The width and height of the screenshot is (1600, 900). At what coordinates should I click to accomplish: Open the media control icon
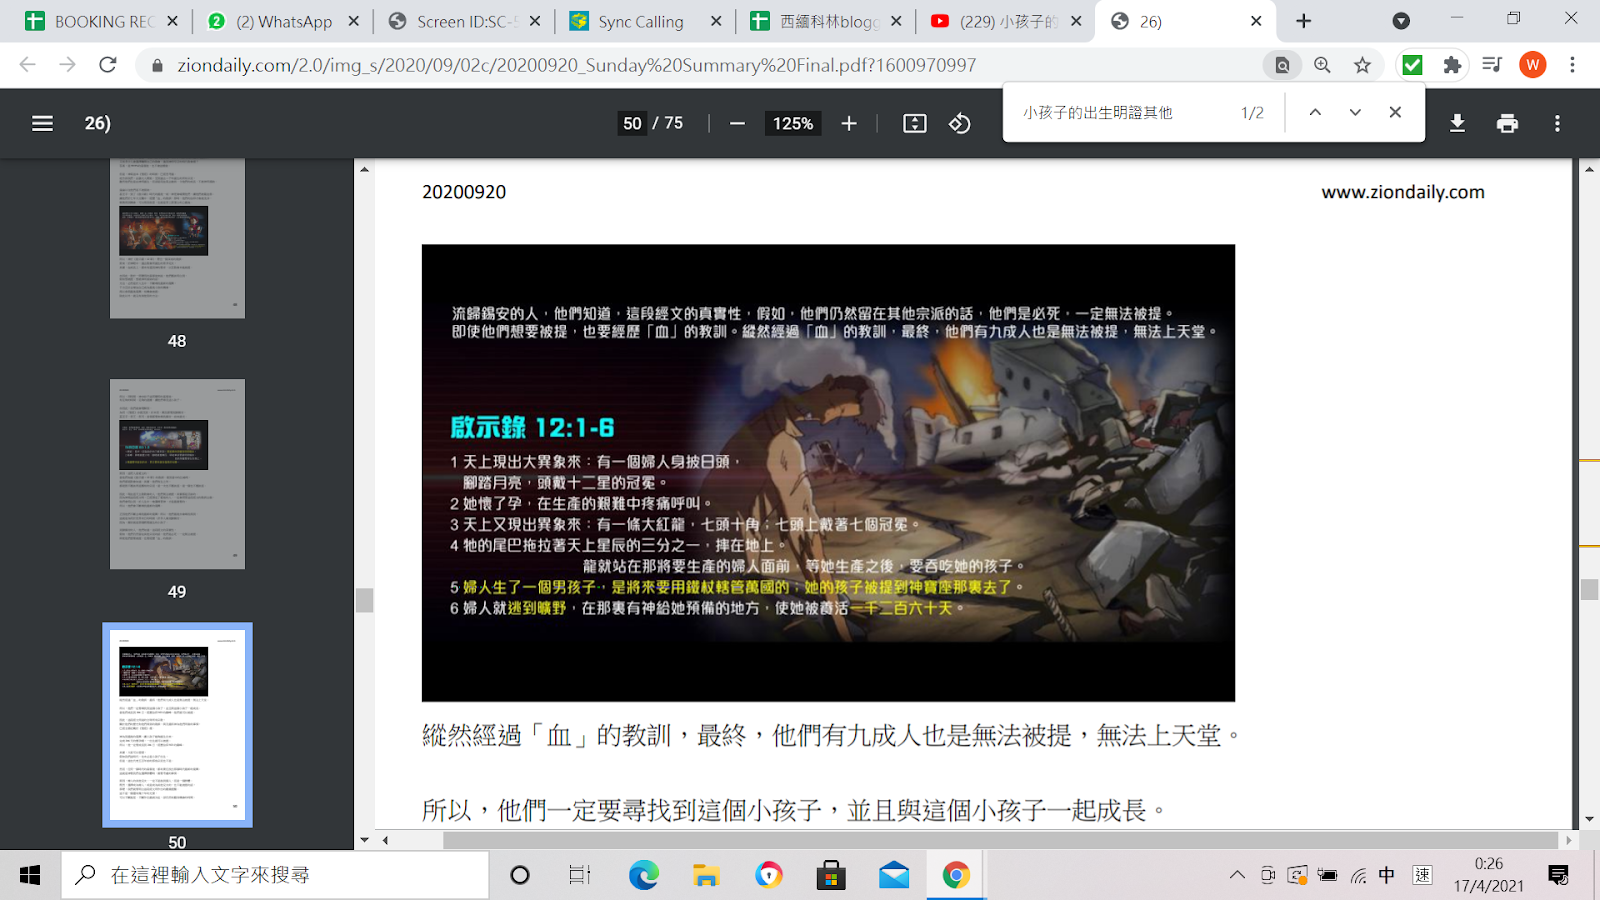(x=1492, y=65)
